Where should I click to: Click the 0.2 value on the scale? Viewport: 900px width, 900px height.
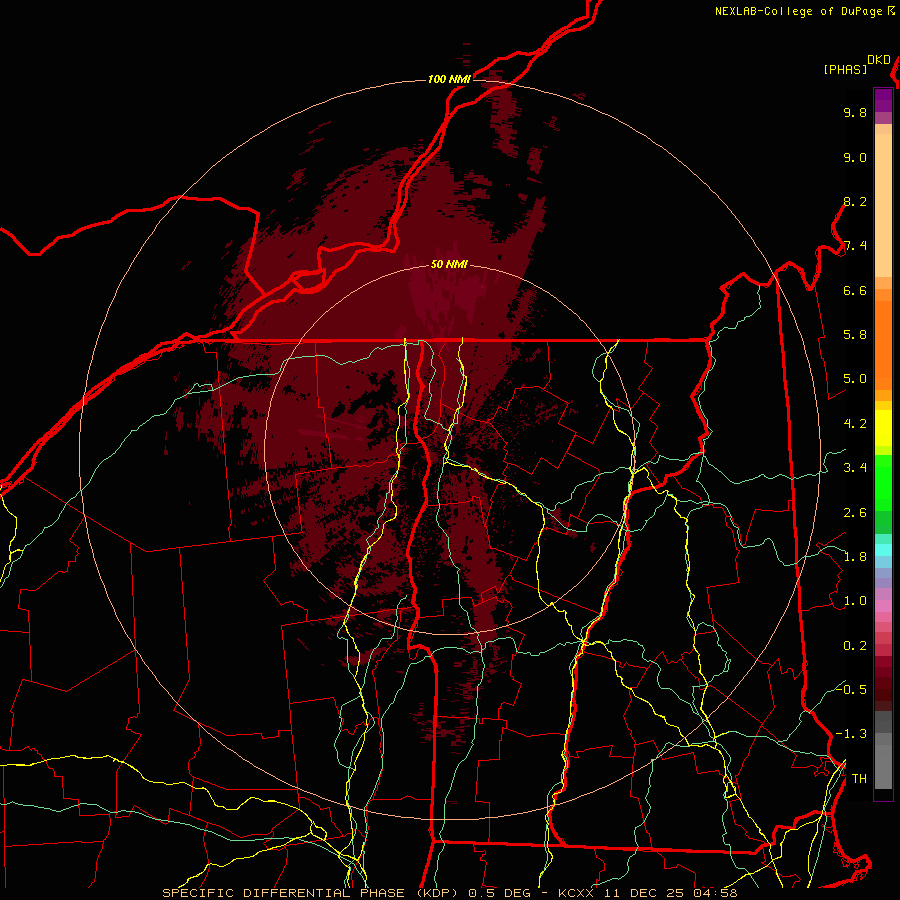pyautogui.click(x=855, y=646)
